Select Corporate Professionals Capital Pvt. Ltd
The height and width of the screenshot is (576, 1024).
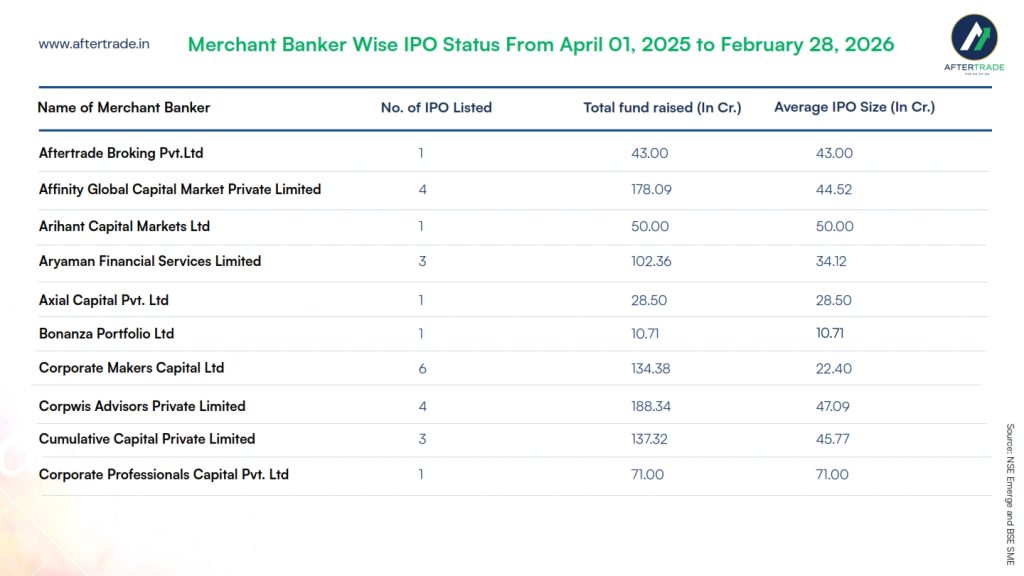point(164,474)
